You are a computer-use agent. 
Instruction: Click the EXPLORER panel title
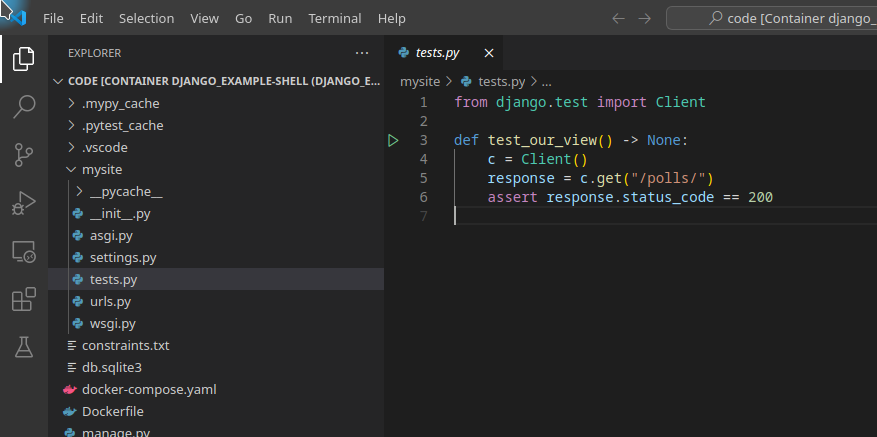[95, 53]
